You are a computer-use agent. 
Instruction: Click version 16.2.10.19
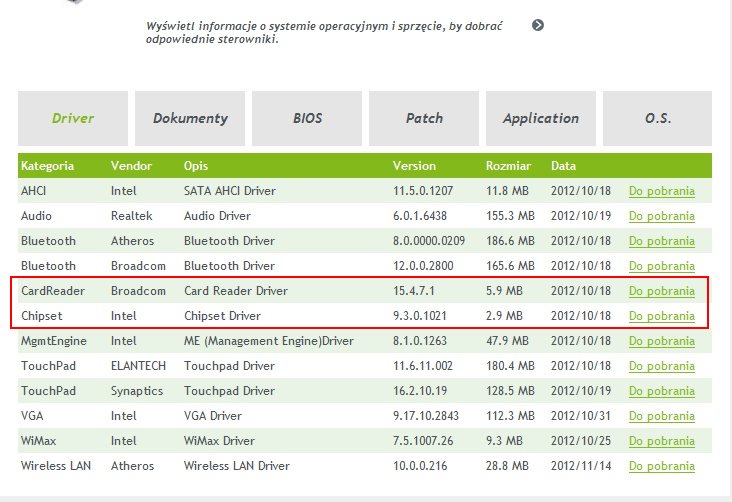click(x=420, y=391)
